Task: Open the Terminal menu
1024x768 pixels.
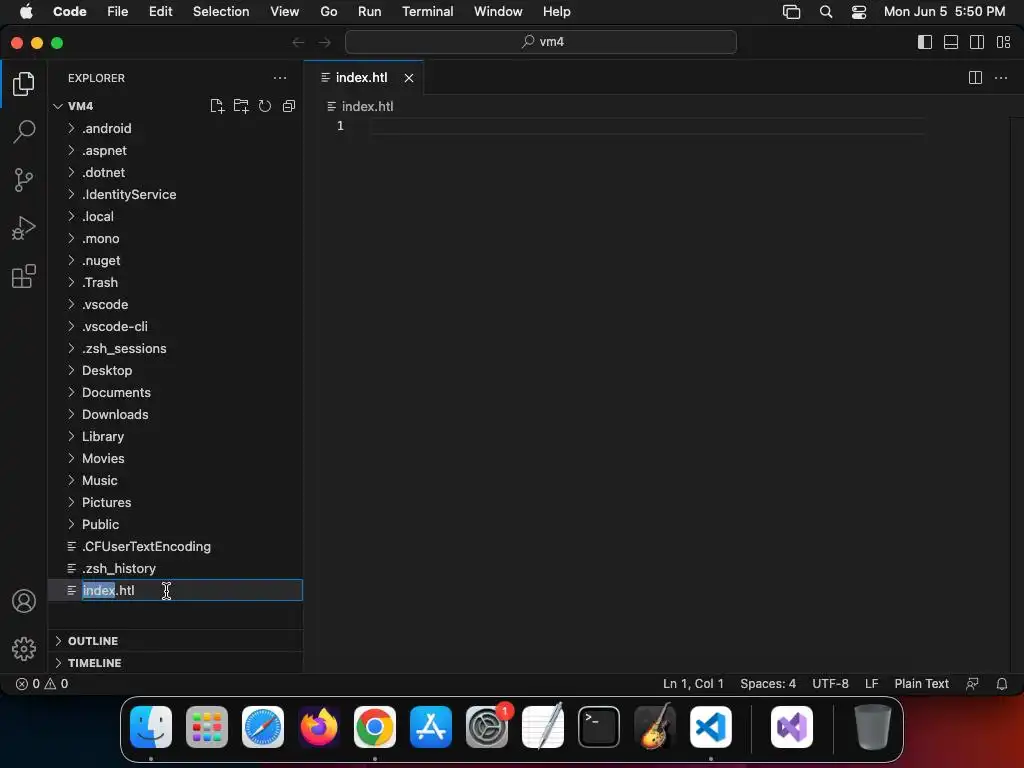Action: point(428,12)
